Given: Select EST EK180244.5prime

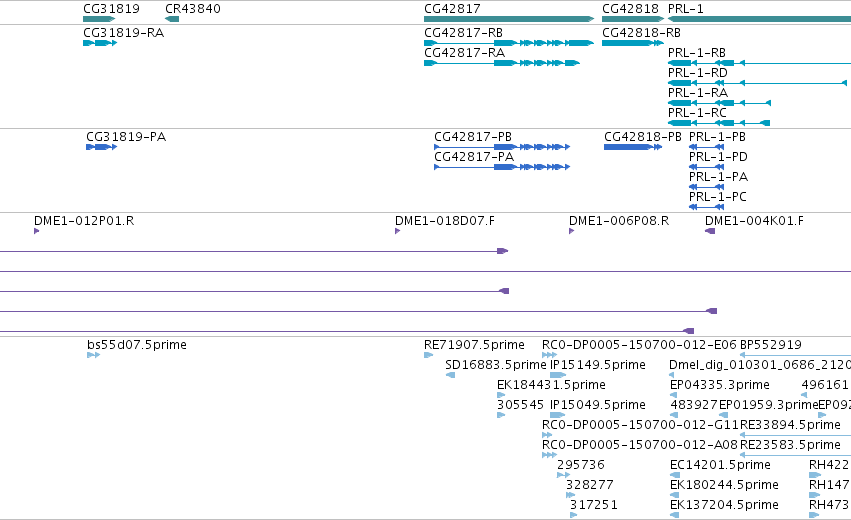Looking at the screenshot, I should (x=675, y=496).
